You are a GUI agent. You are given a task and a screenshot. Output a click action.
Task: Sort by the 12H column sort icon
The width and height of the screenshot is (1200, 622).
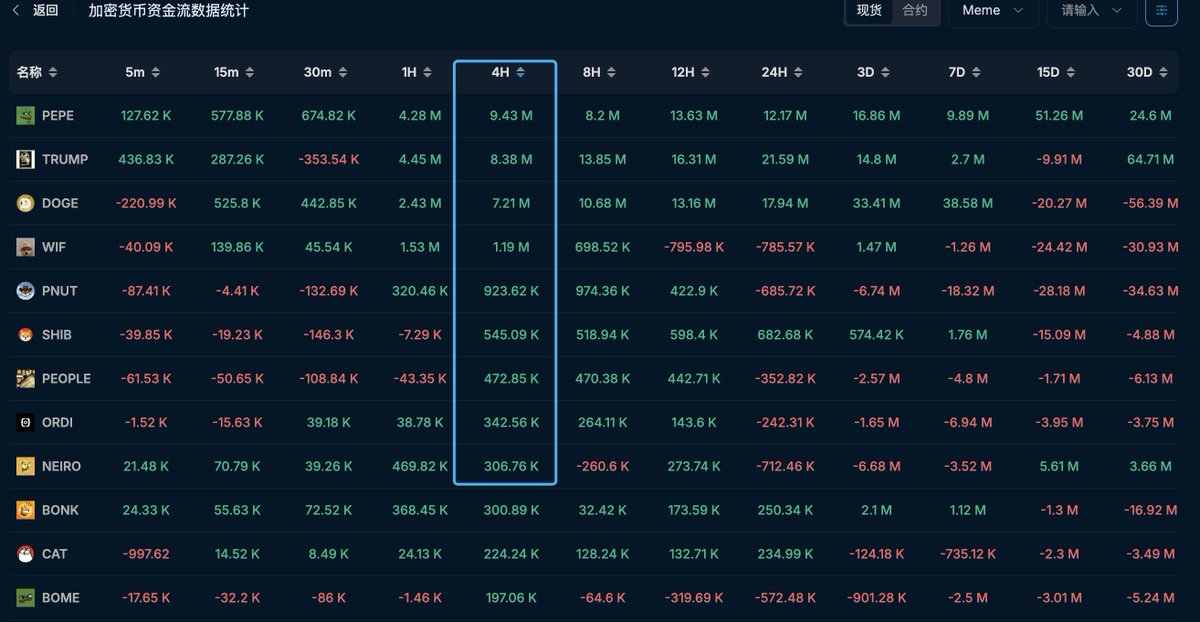pyautogui.click(x=705, y=73)
